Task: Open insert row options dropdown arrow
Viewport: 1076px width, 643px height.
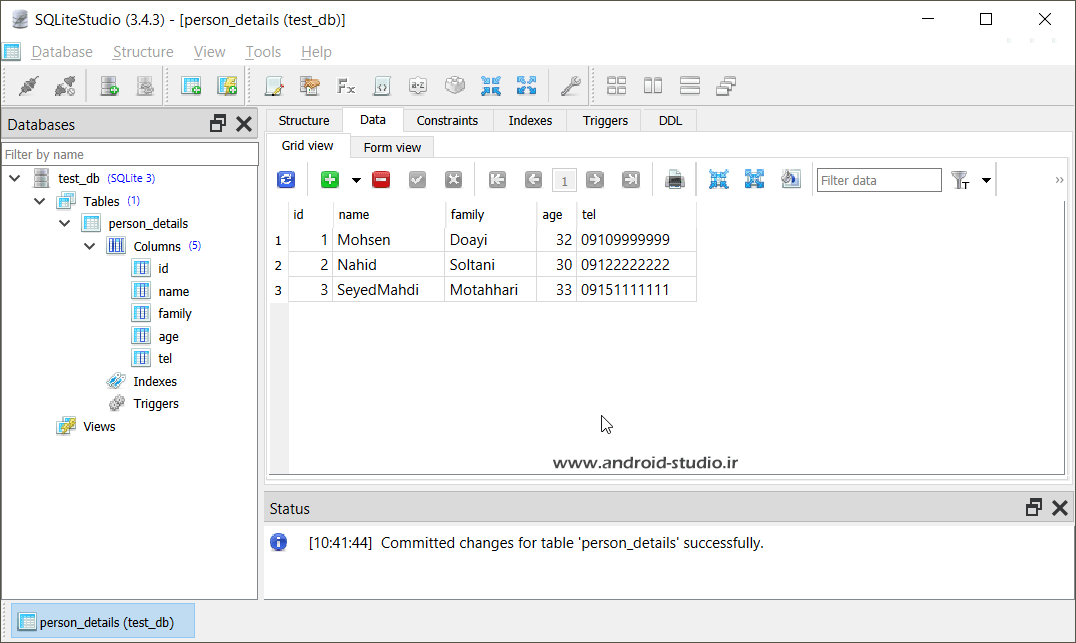Action: 356,180
